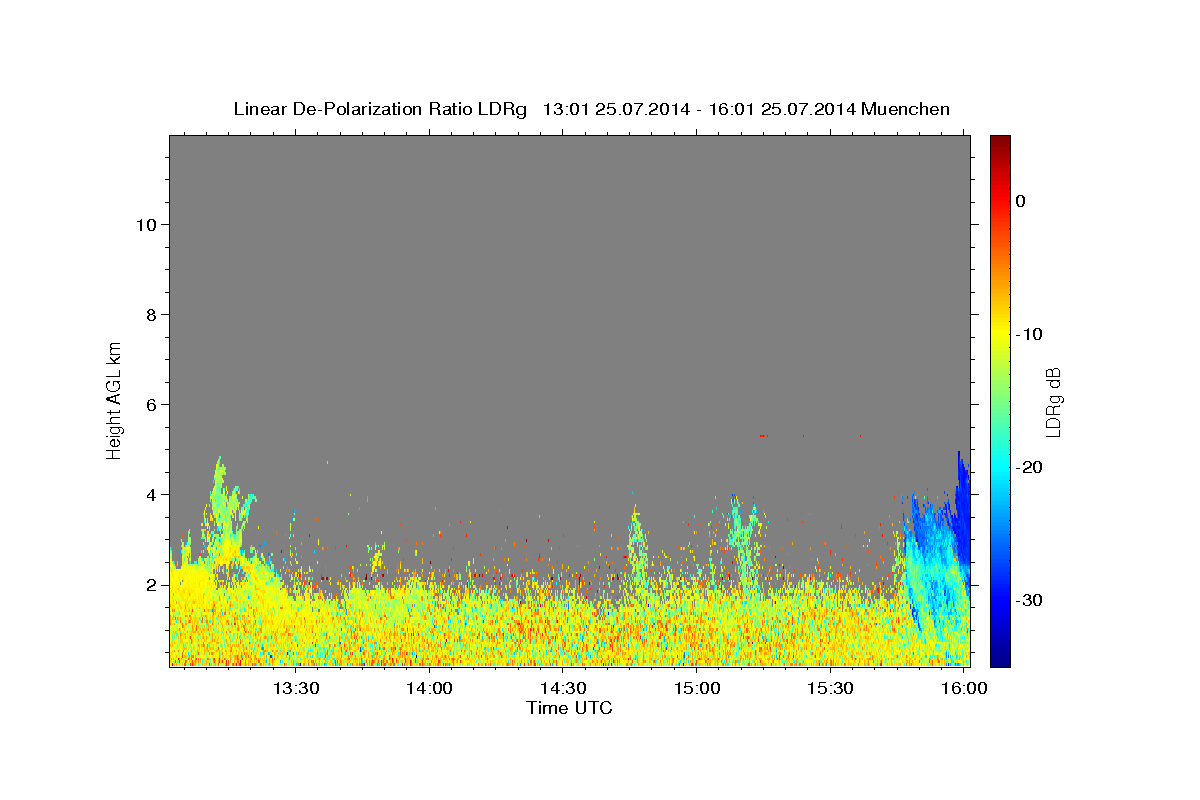This screenshot has width=1200, height=800.
Task: Click the '0' colorbar label
Action: tap(1020, 201)
